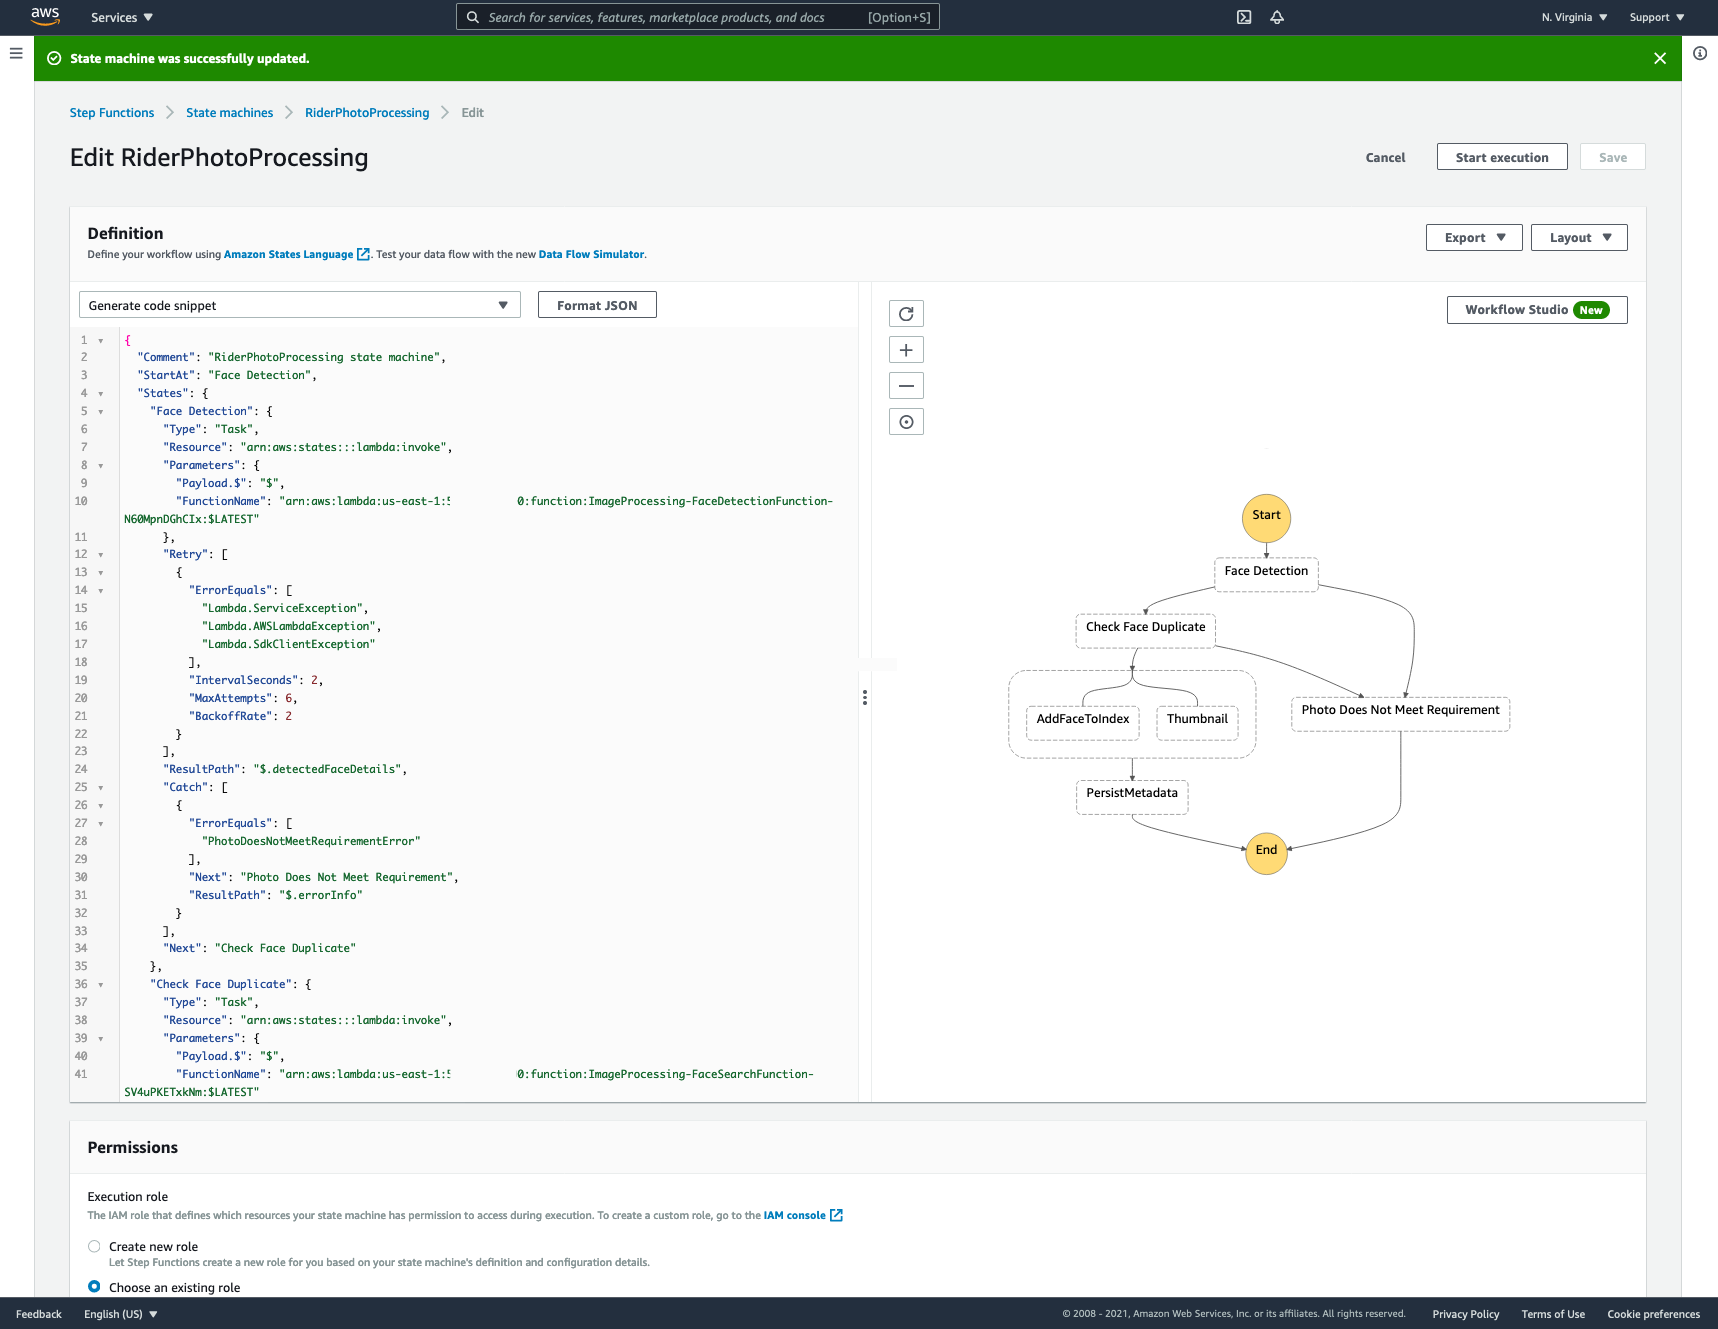The height and width of the screenshot is (1329, 1718).
Task: Click the AWS logo home icon
Action: pos(45,16)
